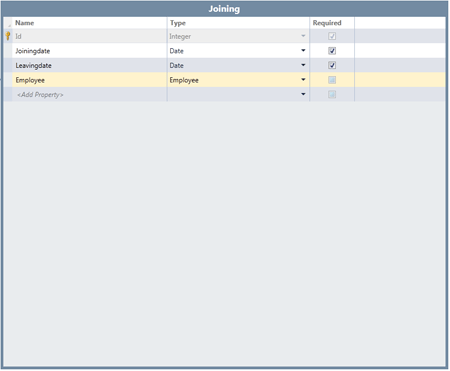The image size is (450, 371).
Task: Toggle Required checkbox for Joiningdate
Action: 332,51
